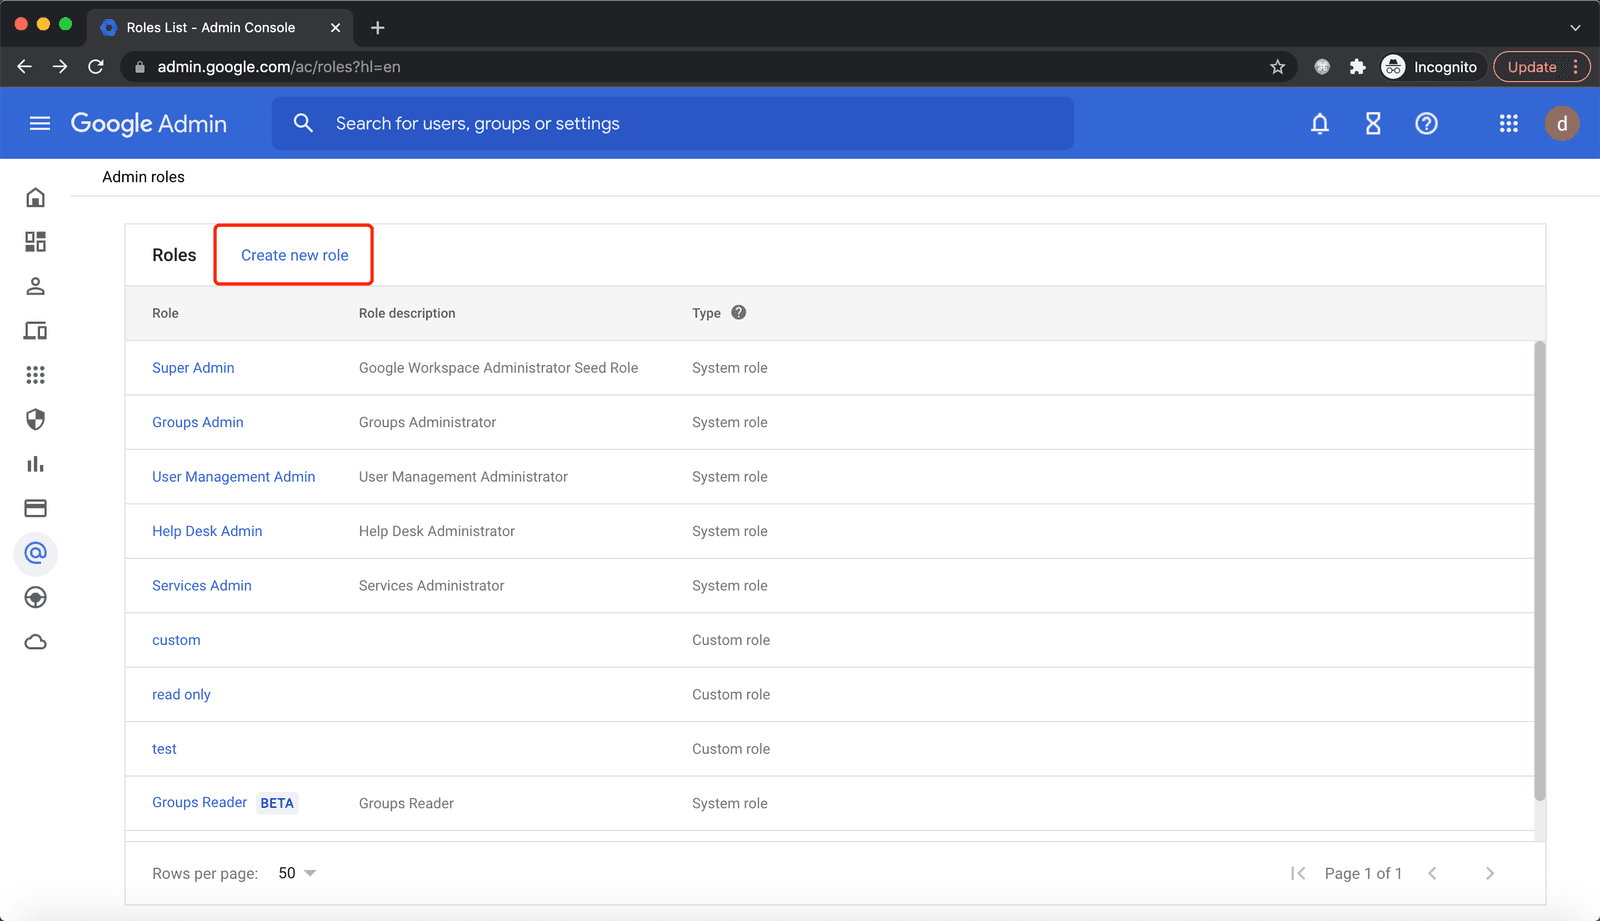This screenshot has width=1600, height=921.
Task: Open the Help Desk Admin role
Action: point(207,531)
